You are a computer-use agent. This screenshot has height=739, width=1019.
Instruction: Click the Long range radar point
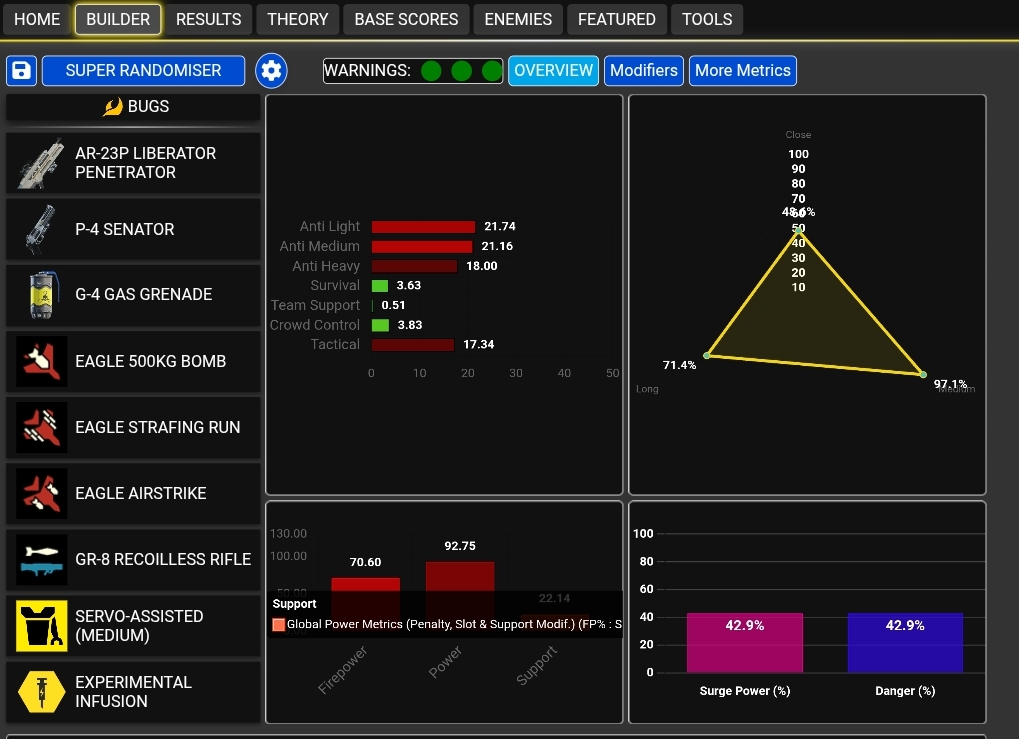(x=707, y=355)
